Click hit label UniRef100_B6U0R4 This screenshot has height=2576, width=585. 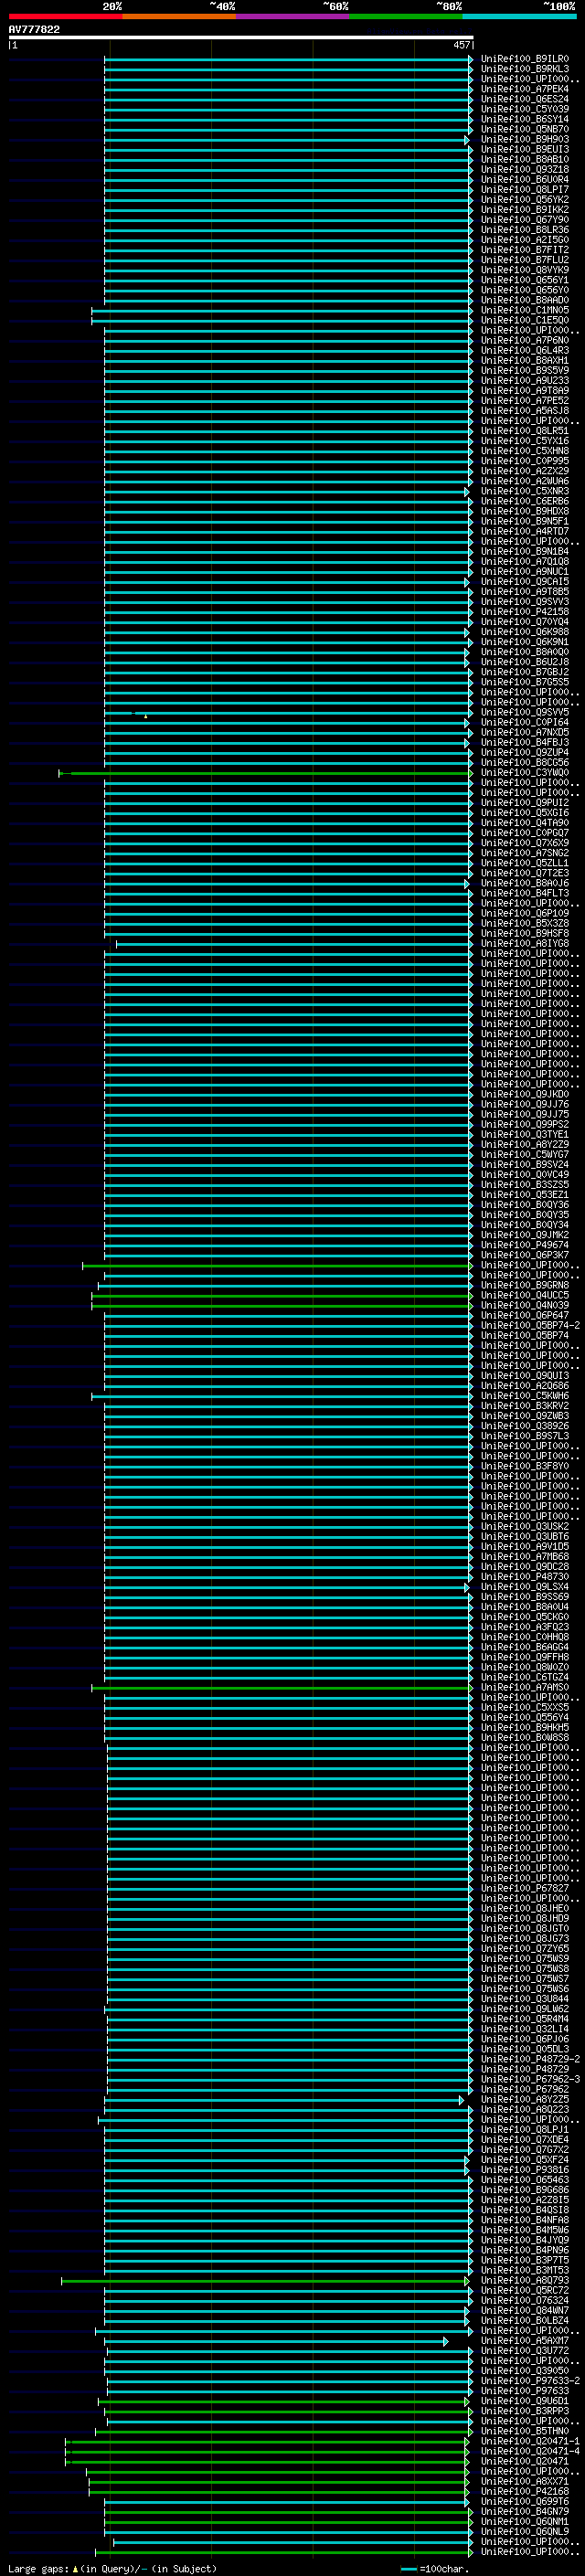point(524,179)
